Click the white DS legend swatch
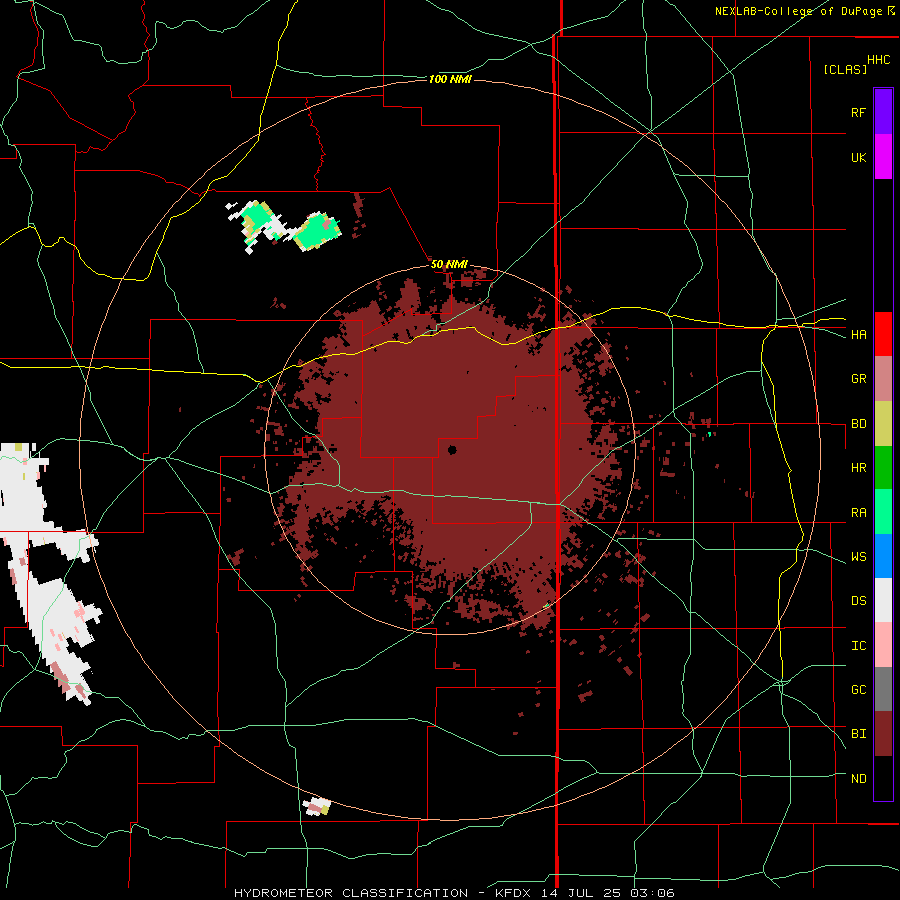Screen dimensions: 900x900 click(883, 600)
